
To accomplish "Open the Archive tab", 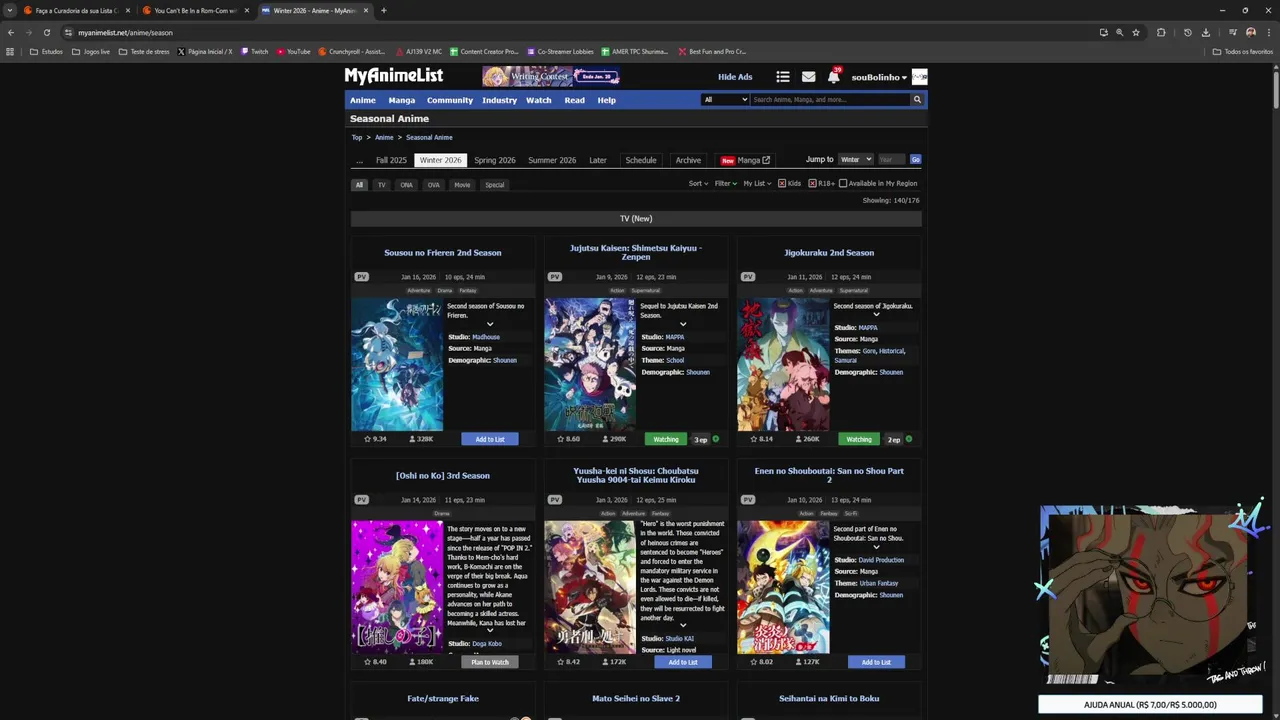I will (688, 160).
